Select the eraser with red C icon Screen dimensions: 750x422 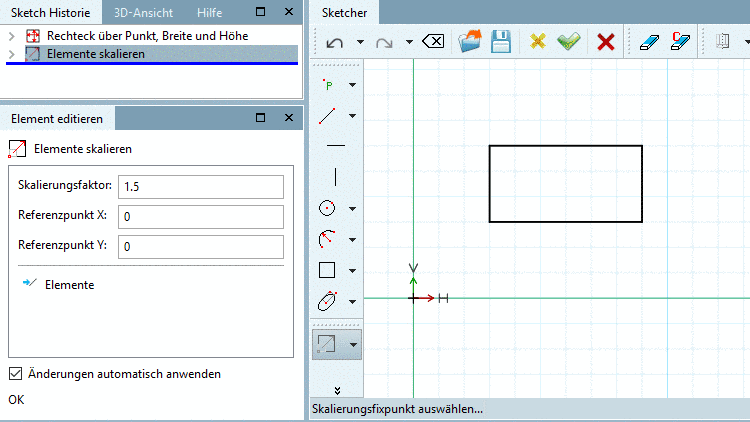(x=680, y=41)
